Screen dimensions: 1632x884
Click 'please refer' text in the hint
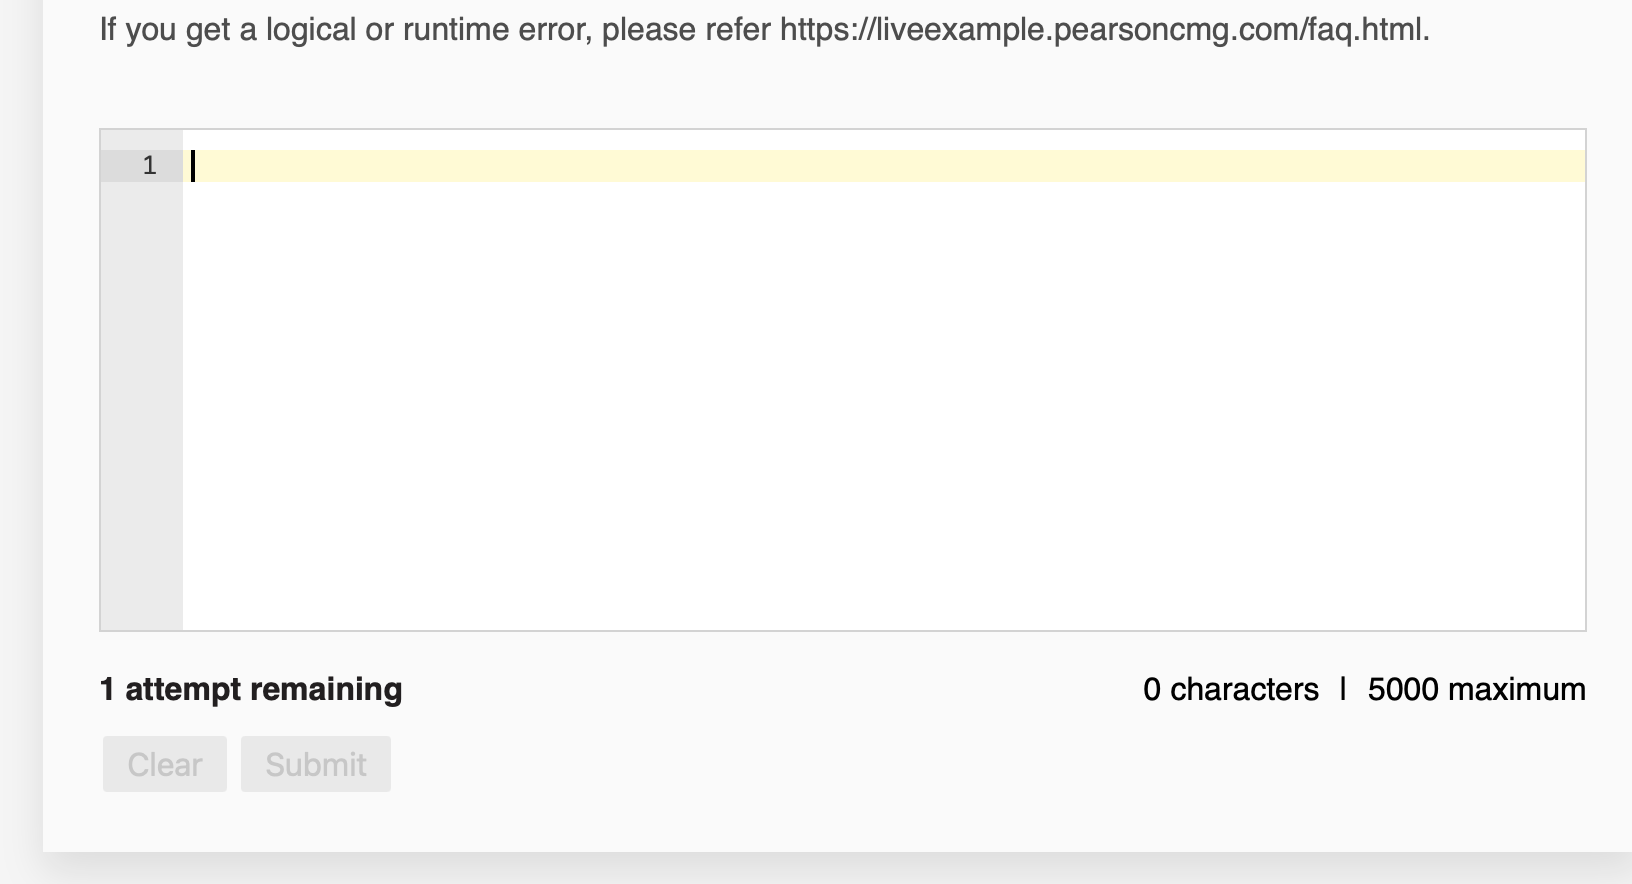686,30
